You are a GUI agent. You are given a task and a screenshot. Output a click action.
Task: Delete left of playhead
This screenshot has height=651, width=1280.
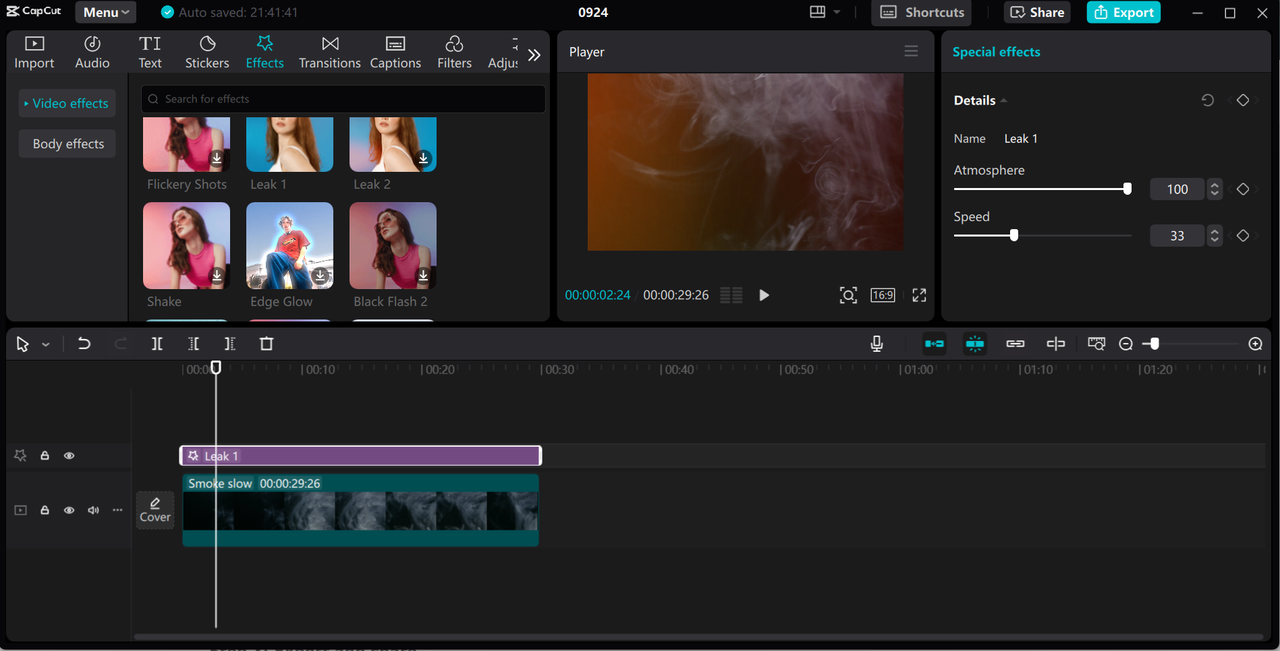193,344
